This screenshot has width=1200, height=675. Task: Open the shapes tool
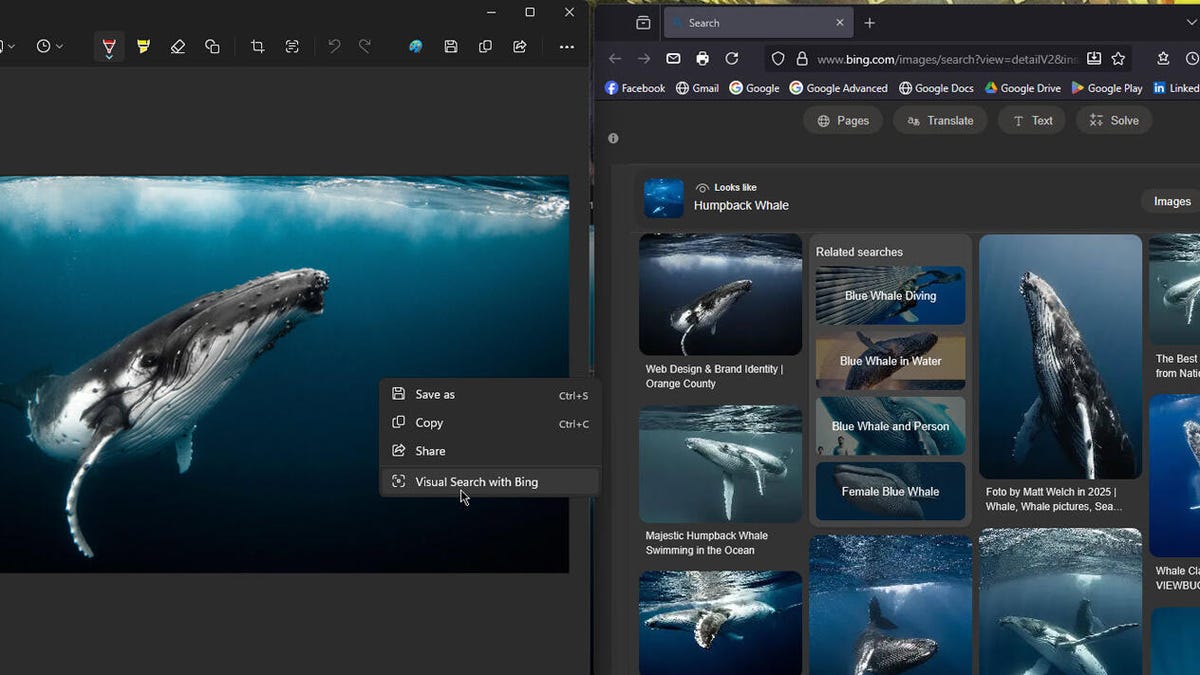pos(212,47)
